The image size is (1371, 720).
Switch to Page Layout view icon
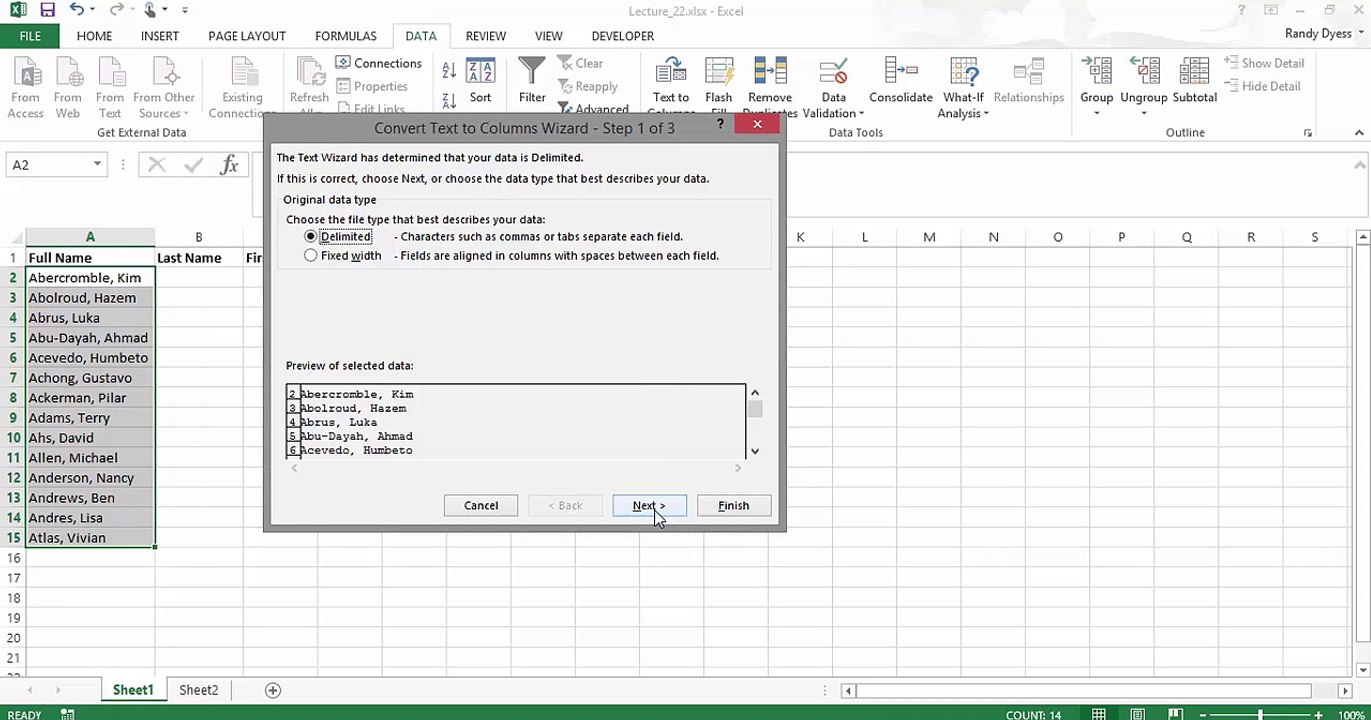coord(1138,714)
